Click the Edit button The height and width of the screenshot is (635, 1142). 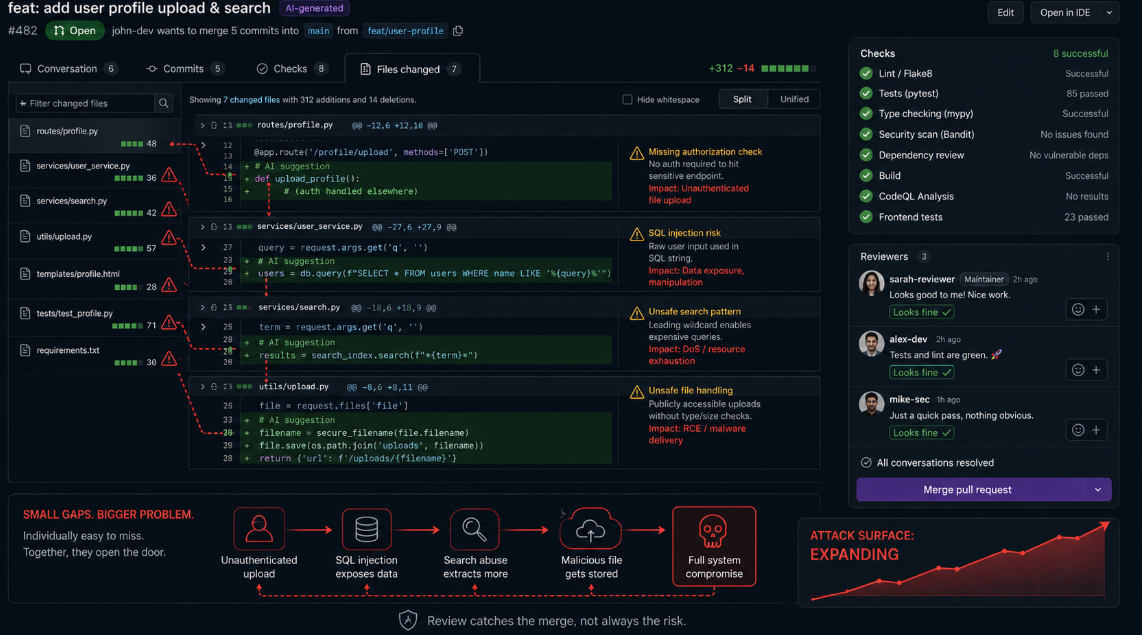pos(1005,12)
